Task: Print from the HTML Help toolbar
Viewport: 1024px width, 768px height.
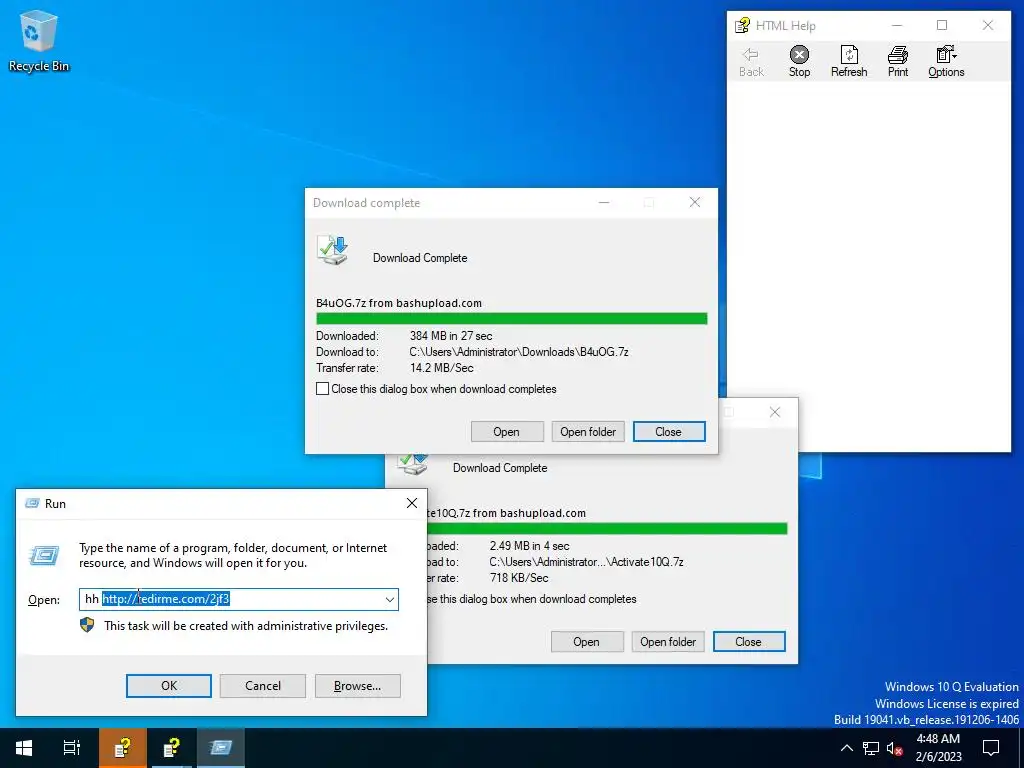Action: 898,62
